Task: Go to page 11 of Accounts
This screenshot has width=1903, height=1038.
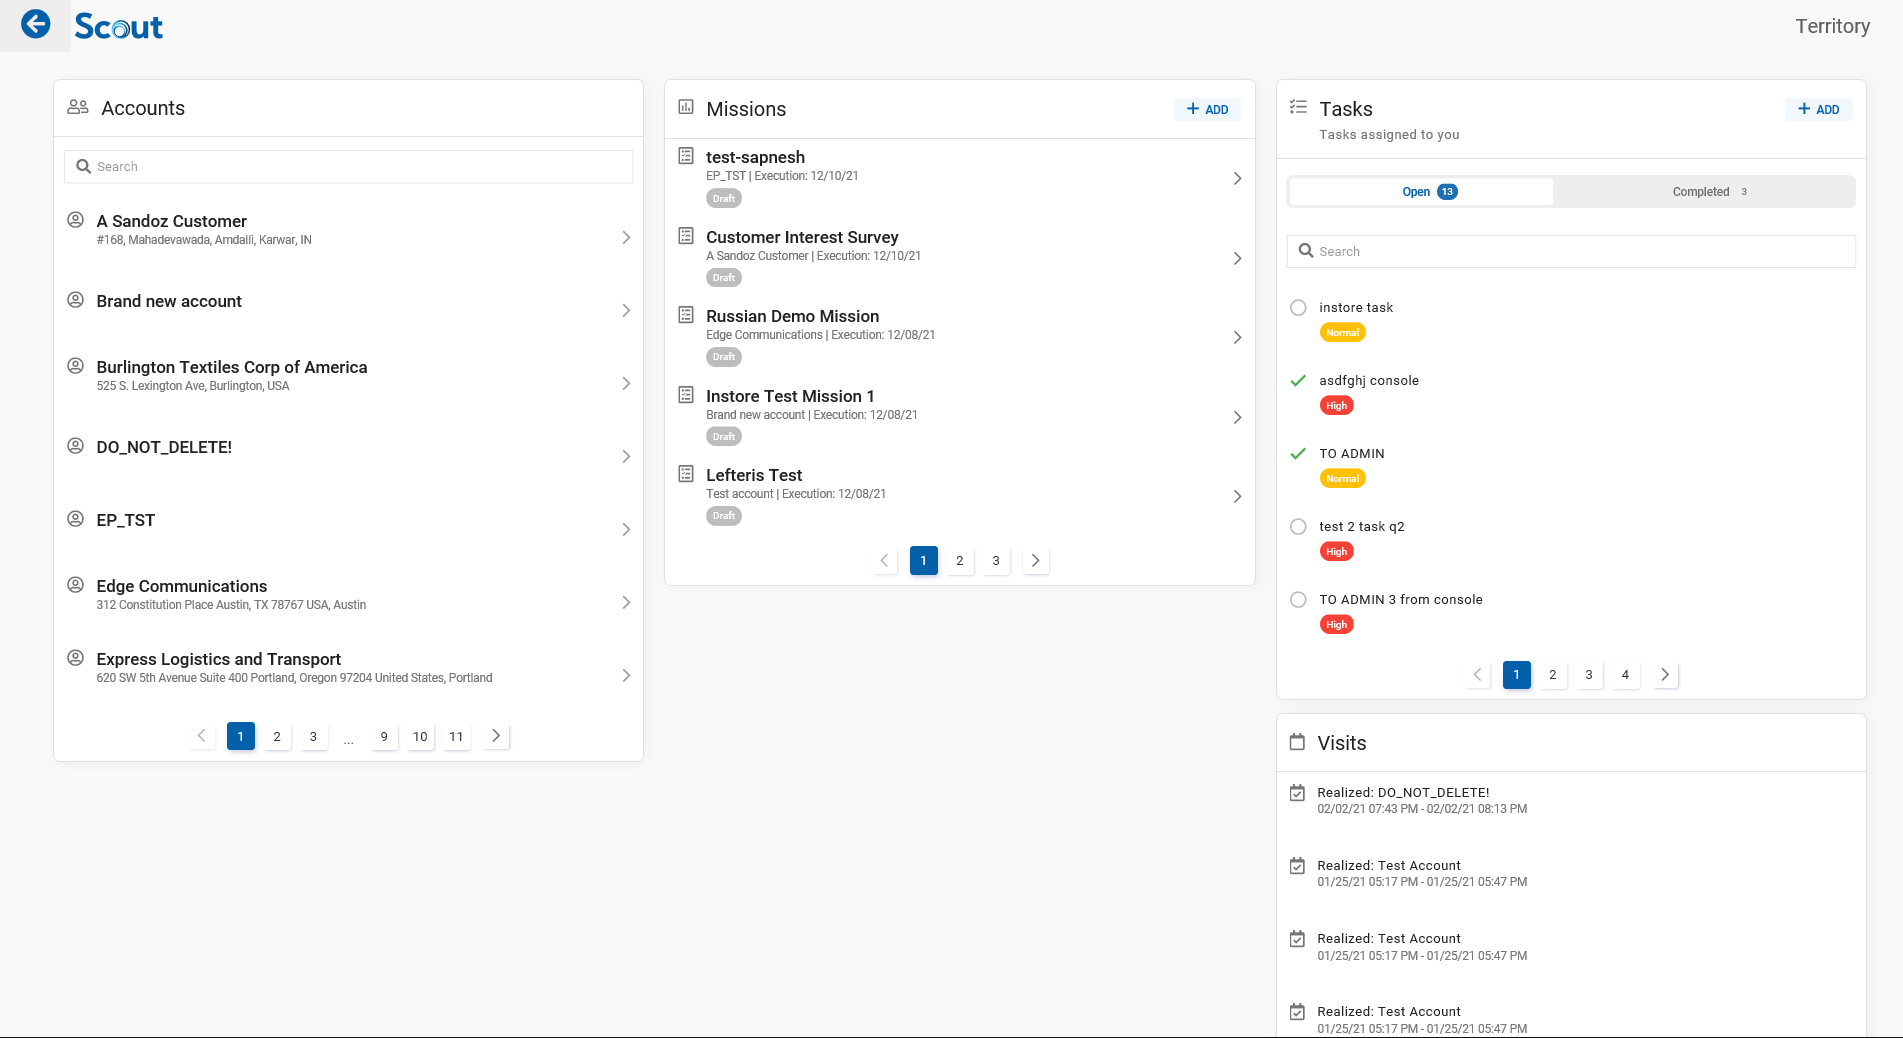Action: (456, 737)
